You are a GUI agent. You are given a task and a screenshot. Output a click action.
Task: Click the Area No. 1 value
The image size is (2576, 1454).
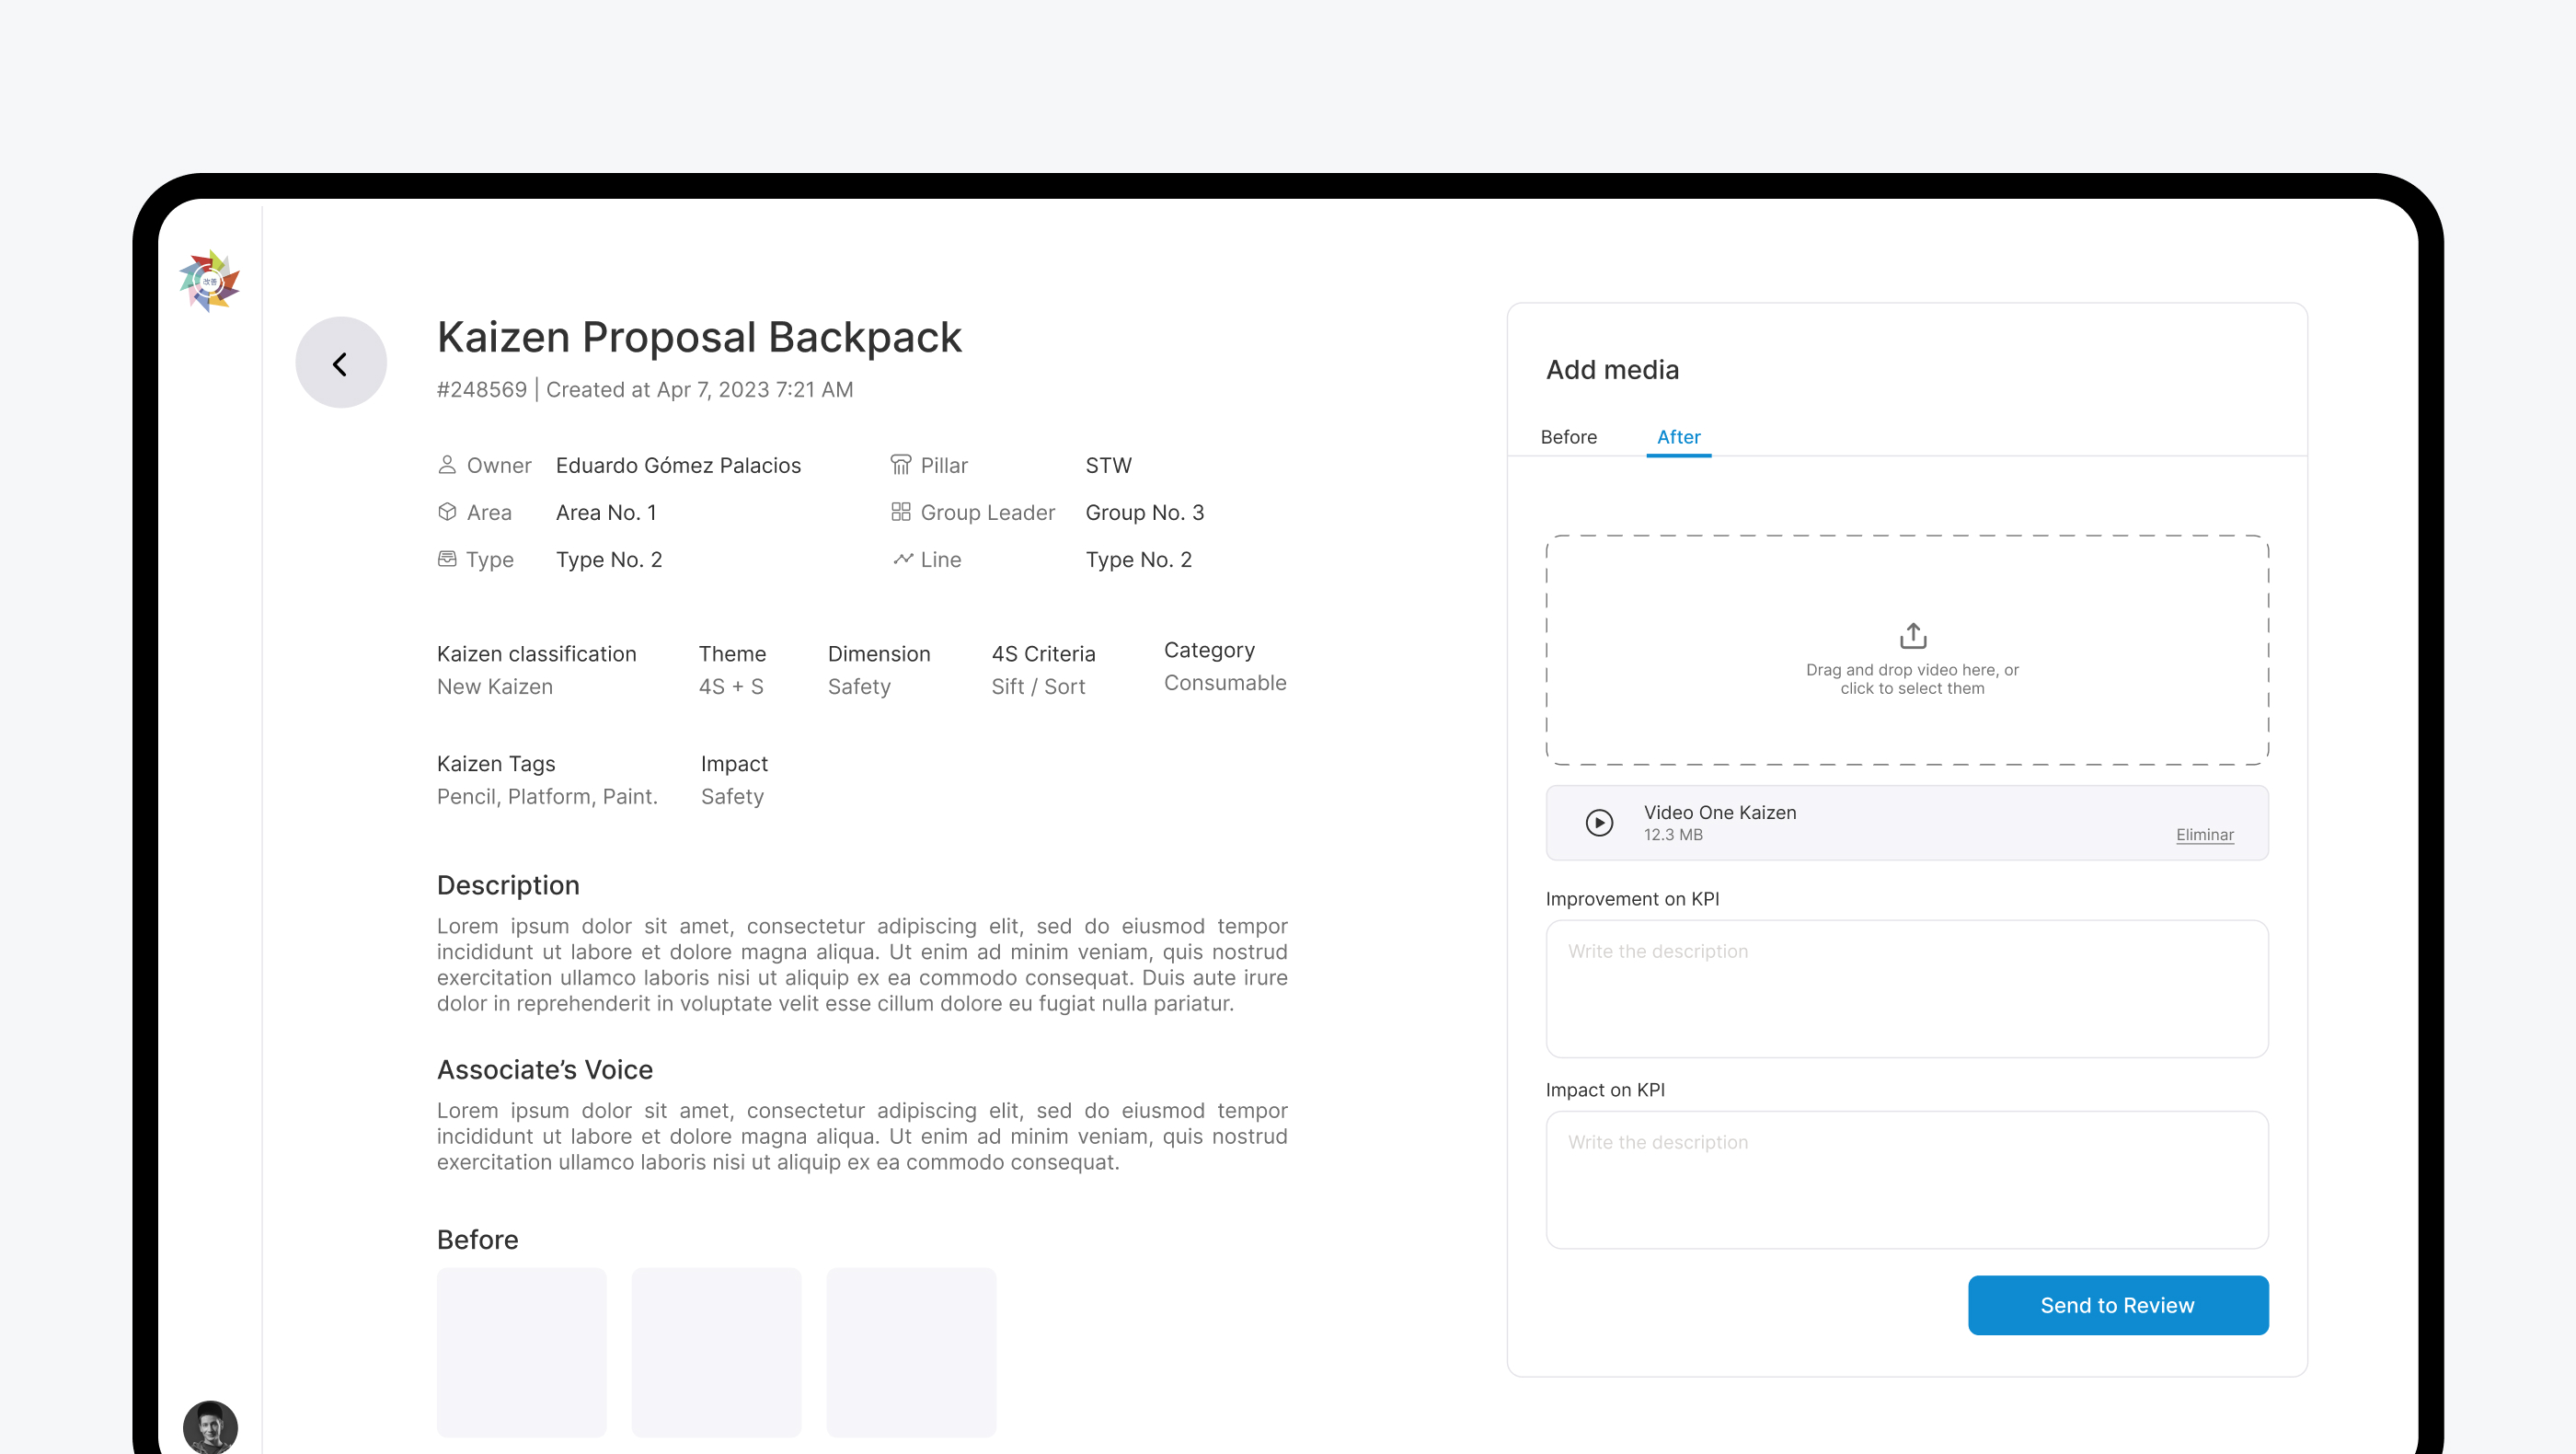click(x=606, y=512)
